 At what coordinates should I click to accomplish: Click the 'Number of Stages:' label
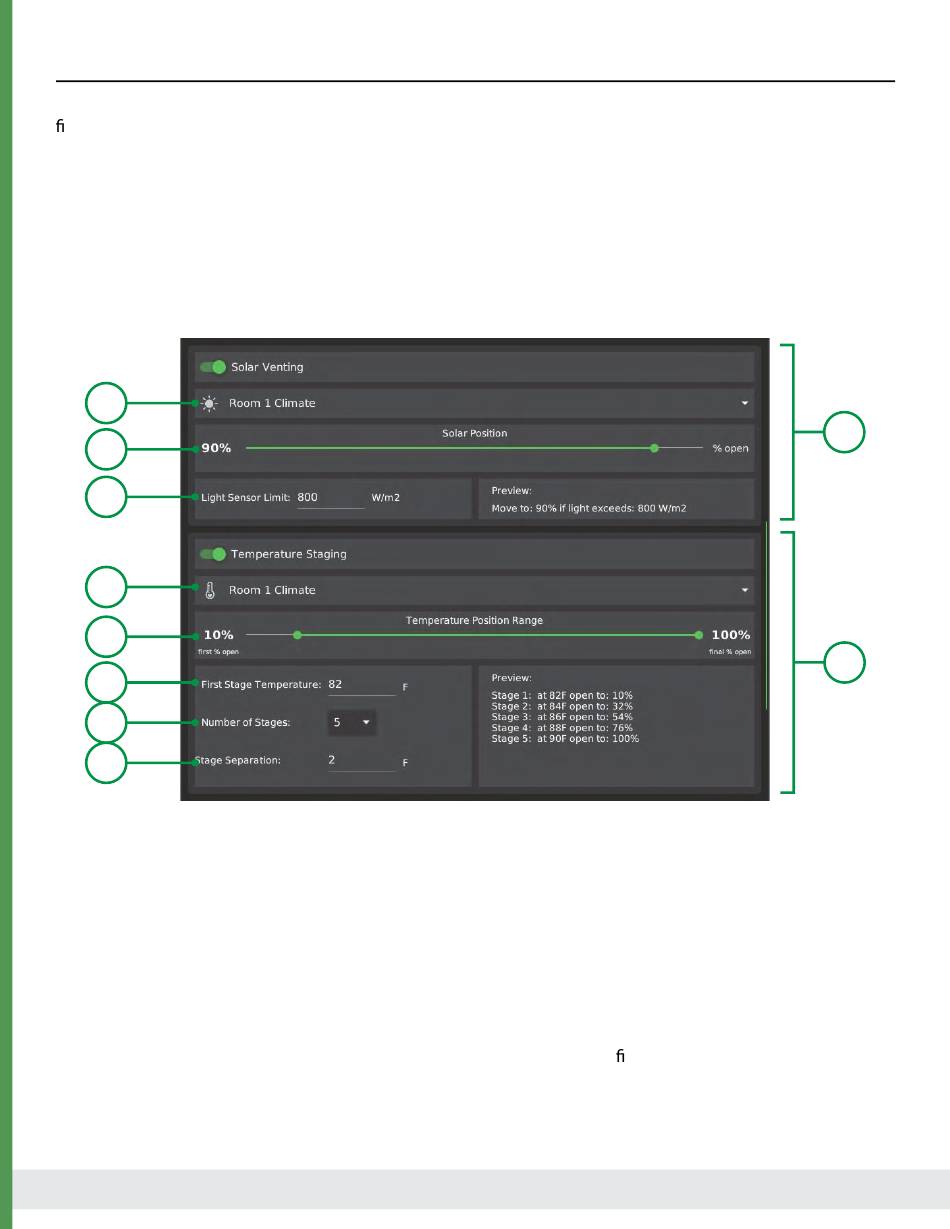coord(246,722)
